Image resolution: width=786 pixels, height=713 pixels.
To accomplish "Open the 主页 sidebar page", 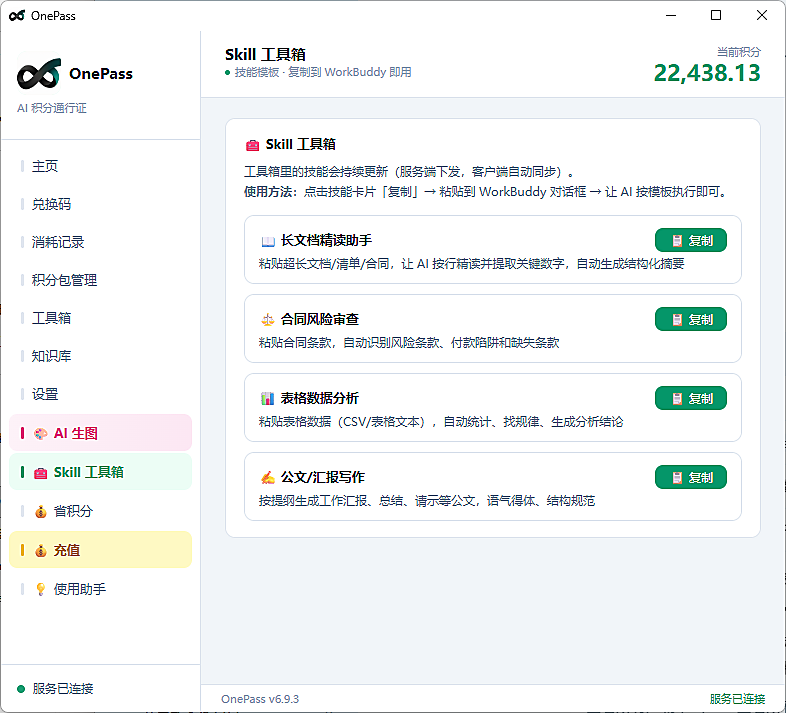I will coord(100,166).
